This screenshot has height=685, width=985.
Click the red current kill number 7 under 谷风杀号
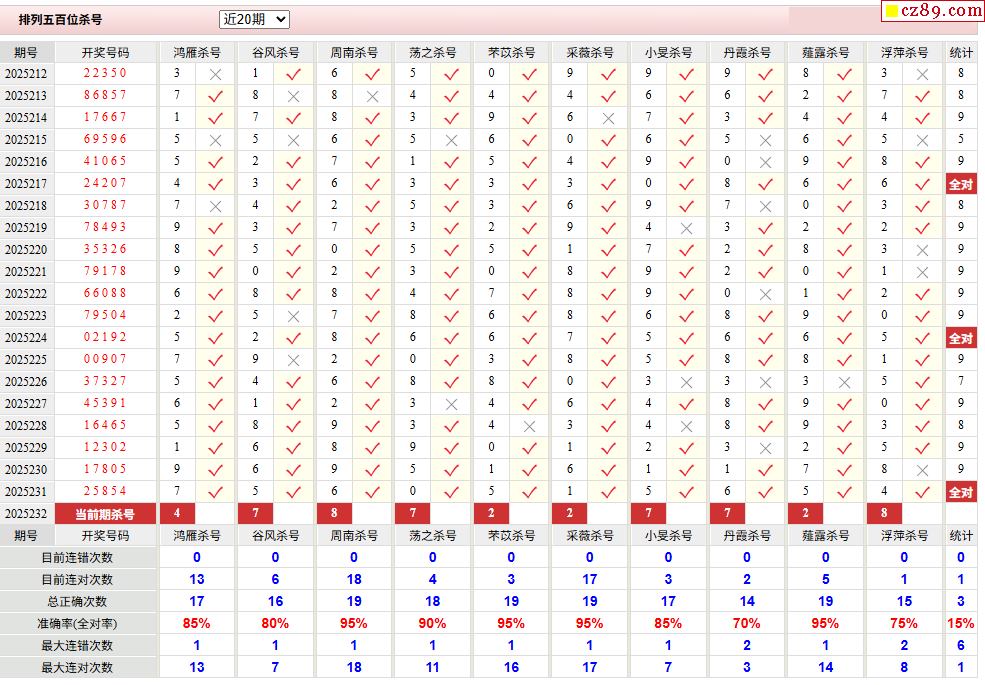click(256, 513)
